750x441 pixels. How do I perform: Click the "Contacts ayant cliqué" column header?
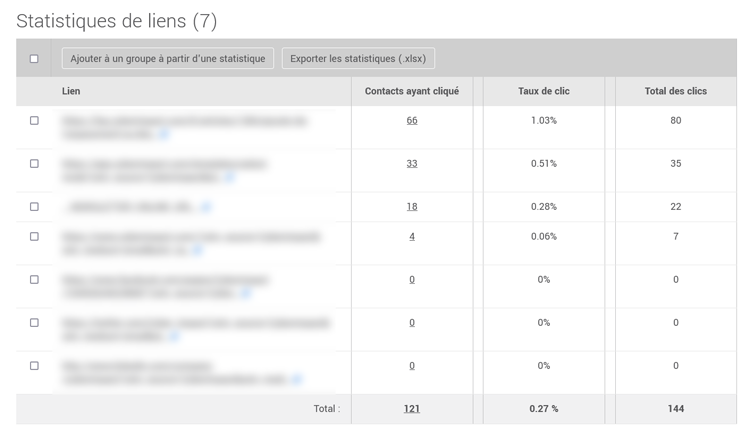coord(412,91)
